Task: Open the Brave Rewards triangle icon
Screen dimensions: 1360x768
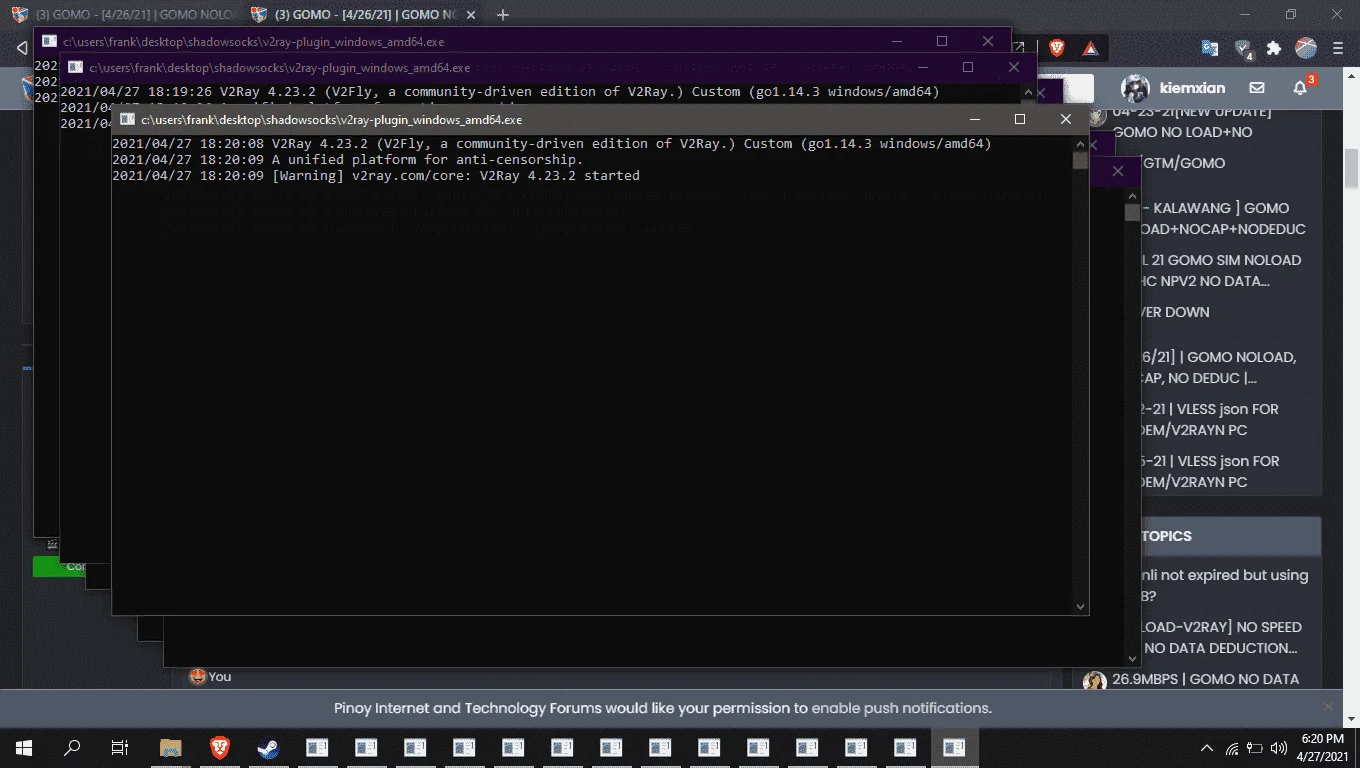Action: pyautogui.click(x=1090, y=47)
